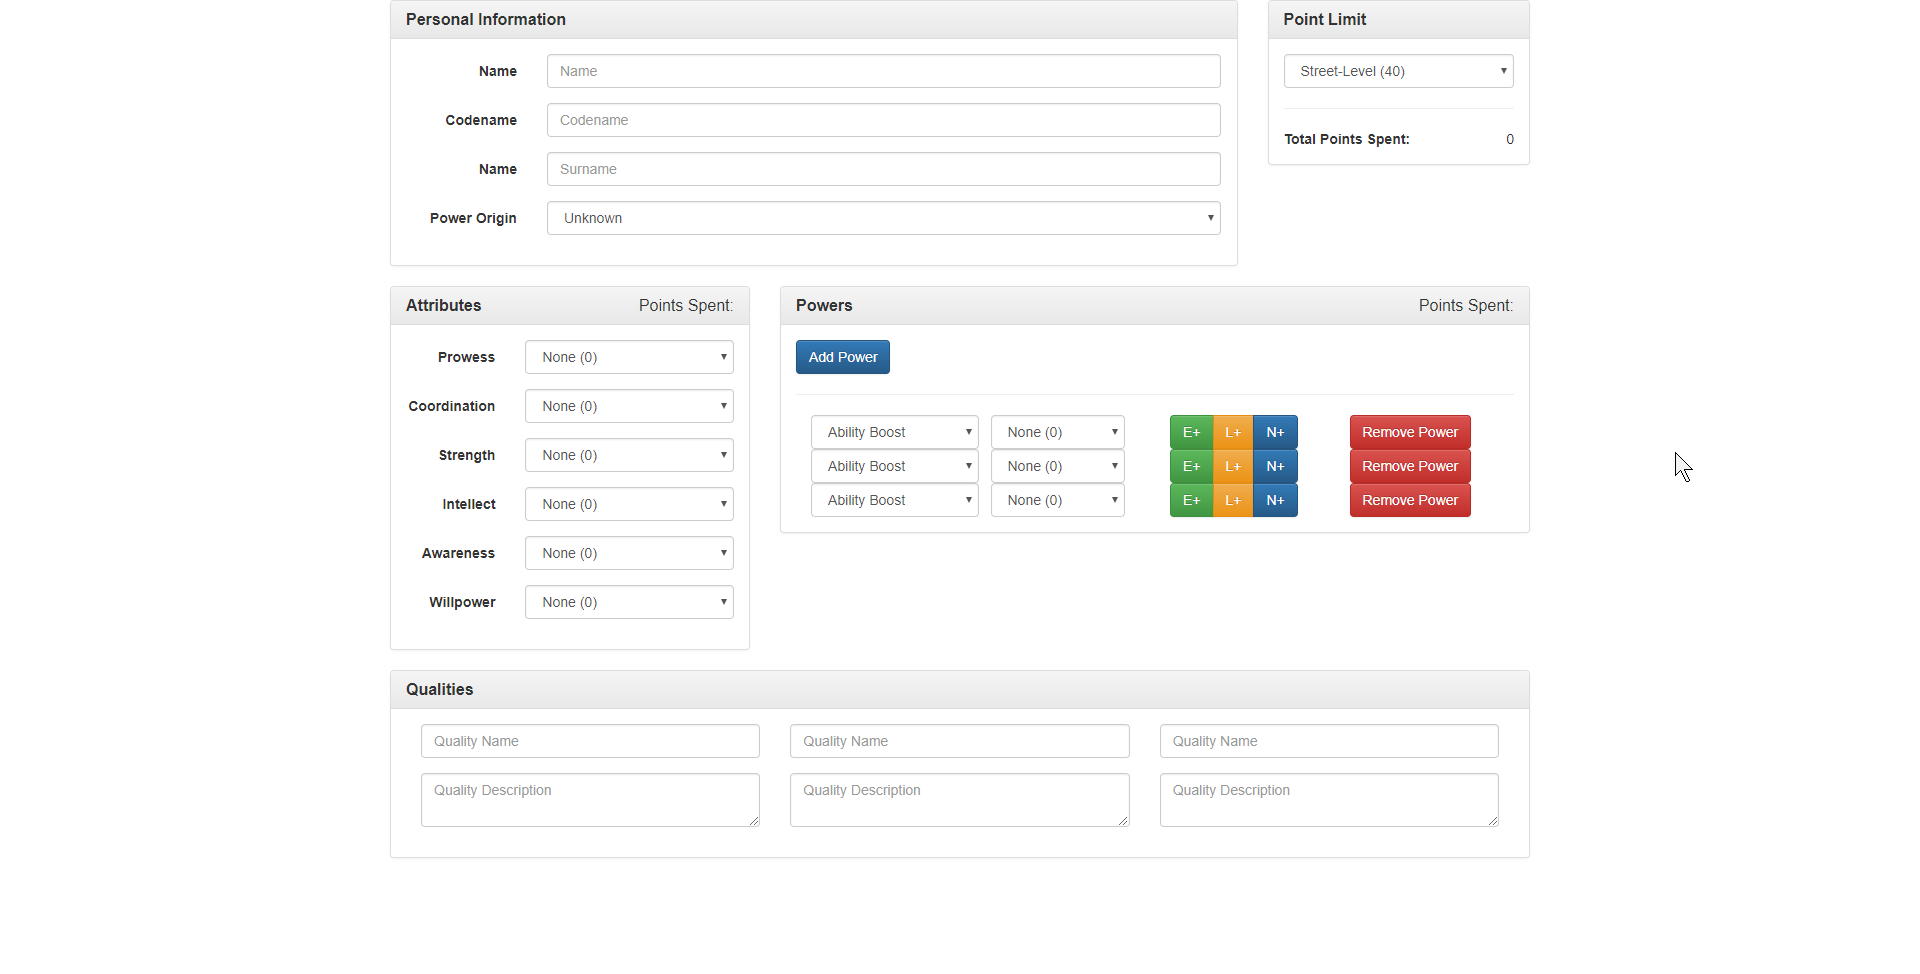Expand the Power Origin dropdown
The height and width of the screenshot is (974, 1920).
pos(883,218)
